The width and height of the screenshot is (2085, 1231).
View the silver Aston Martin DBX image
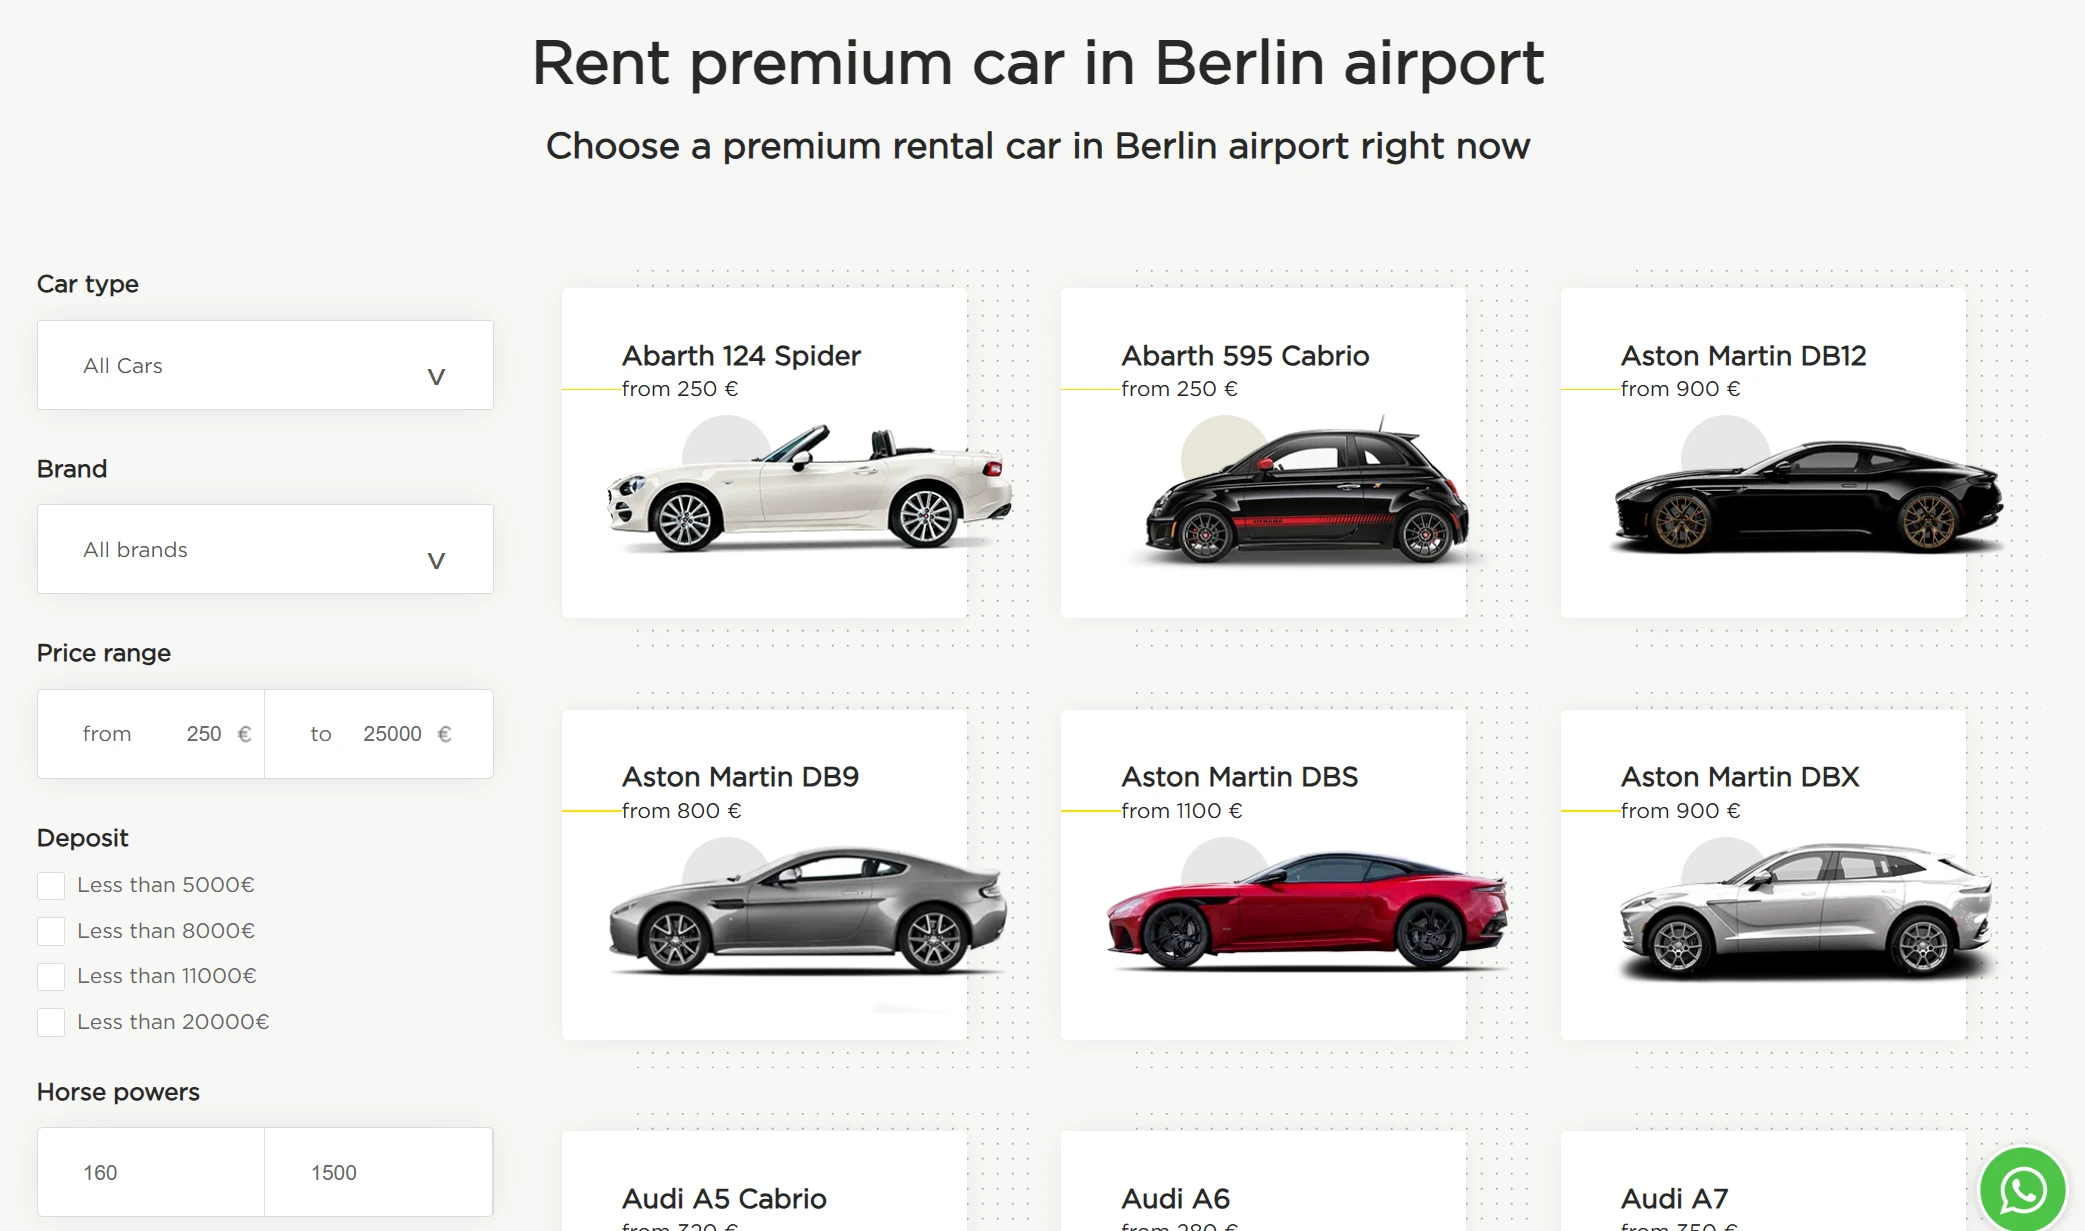(1806, 912)
